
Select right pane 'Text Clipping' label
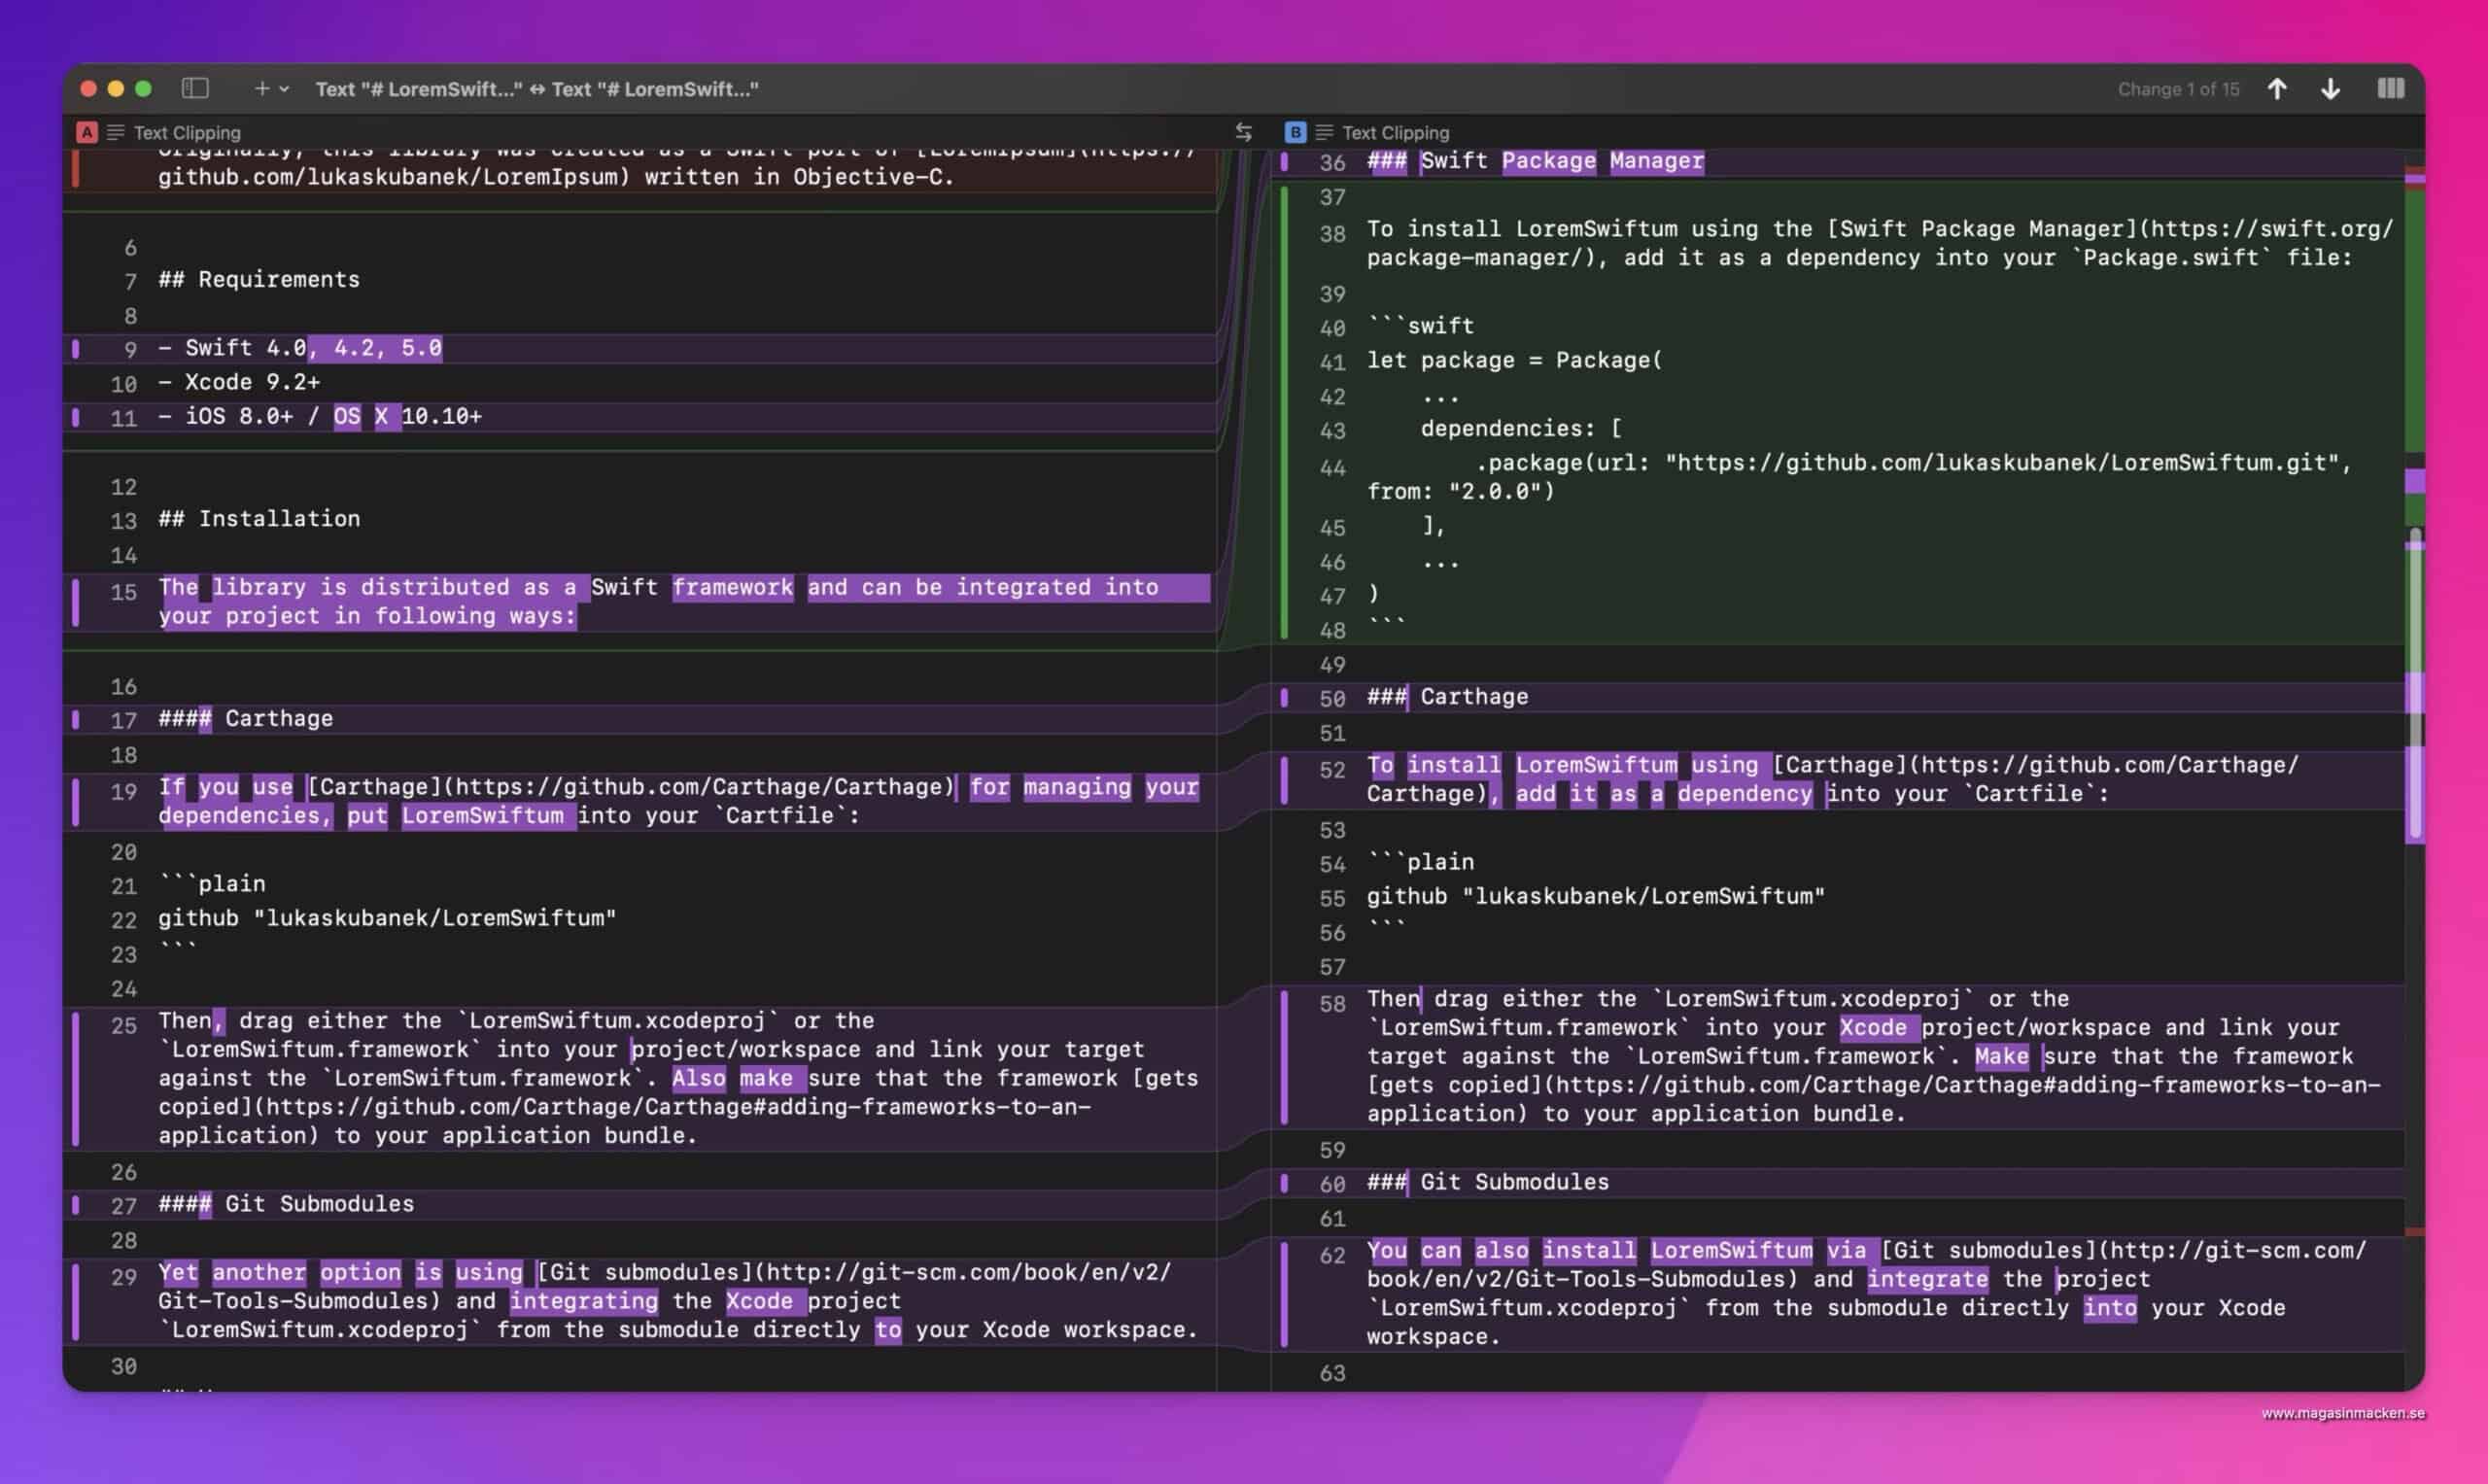point(1395,132)
